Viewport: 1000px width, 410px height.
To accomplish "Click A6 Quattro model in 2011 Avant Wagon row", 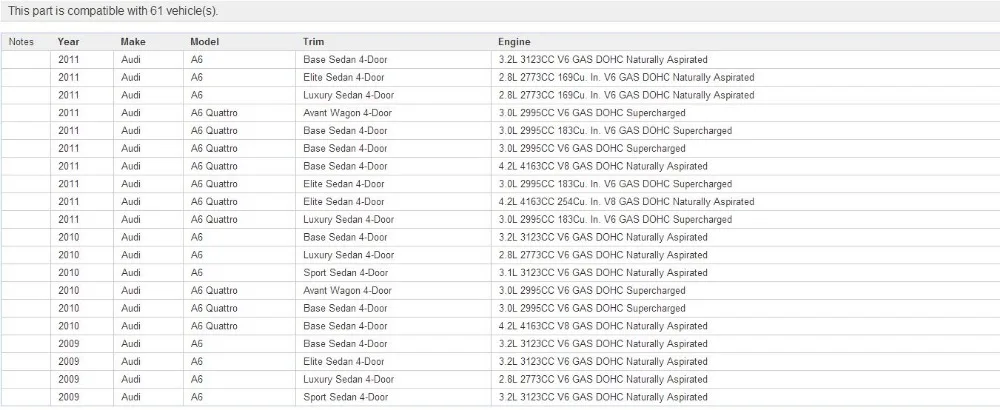I will pyautogui.click(x=214, y=113).
